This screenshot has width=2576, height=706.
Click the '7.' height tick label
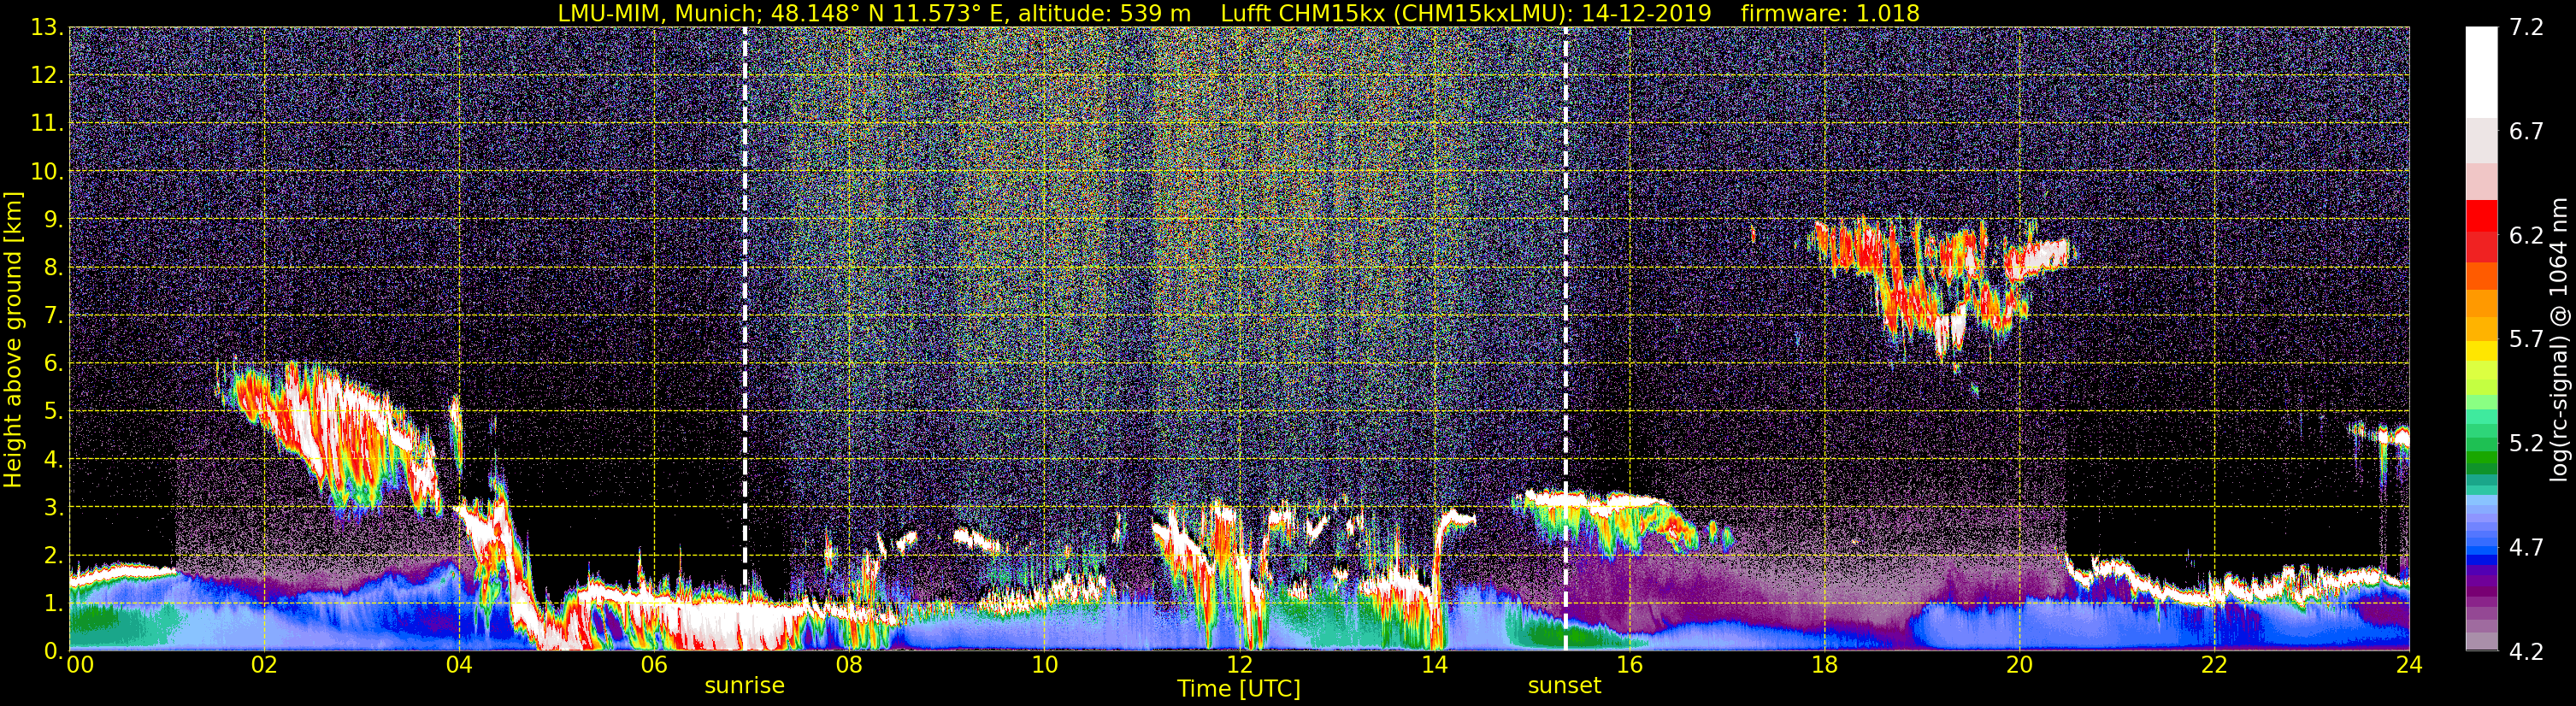point(53,315)
